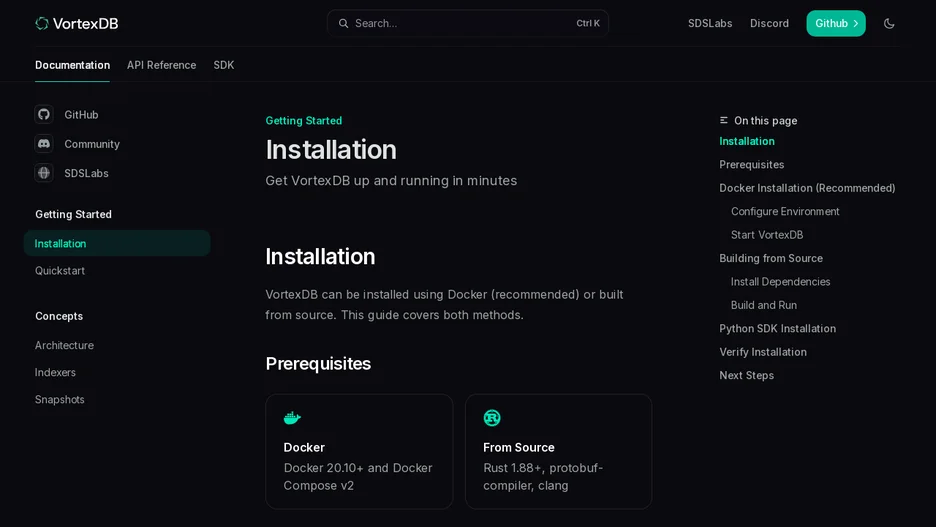936x527 pixels.
Task: Click the search magnifier icon
Action: click(x=343, y=23)
